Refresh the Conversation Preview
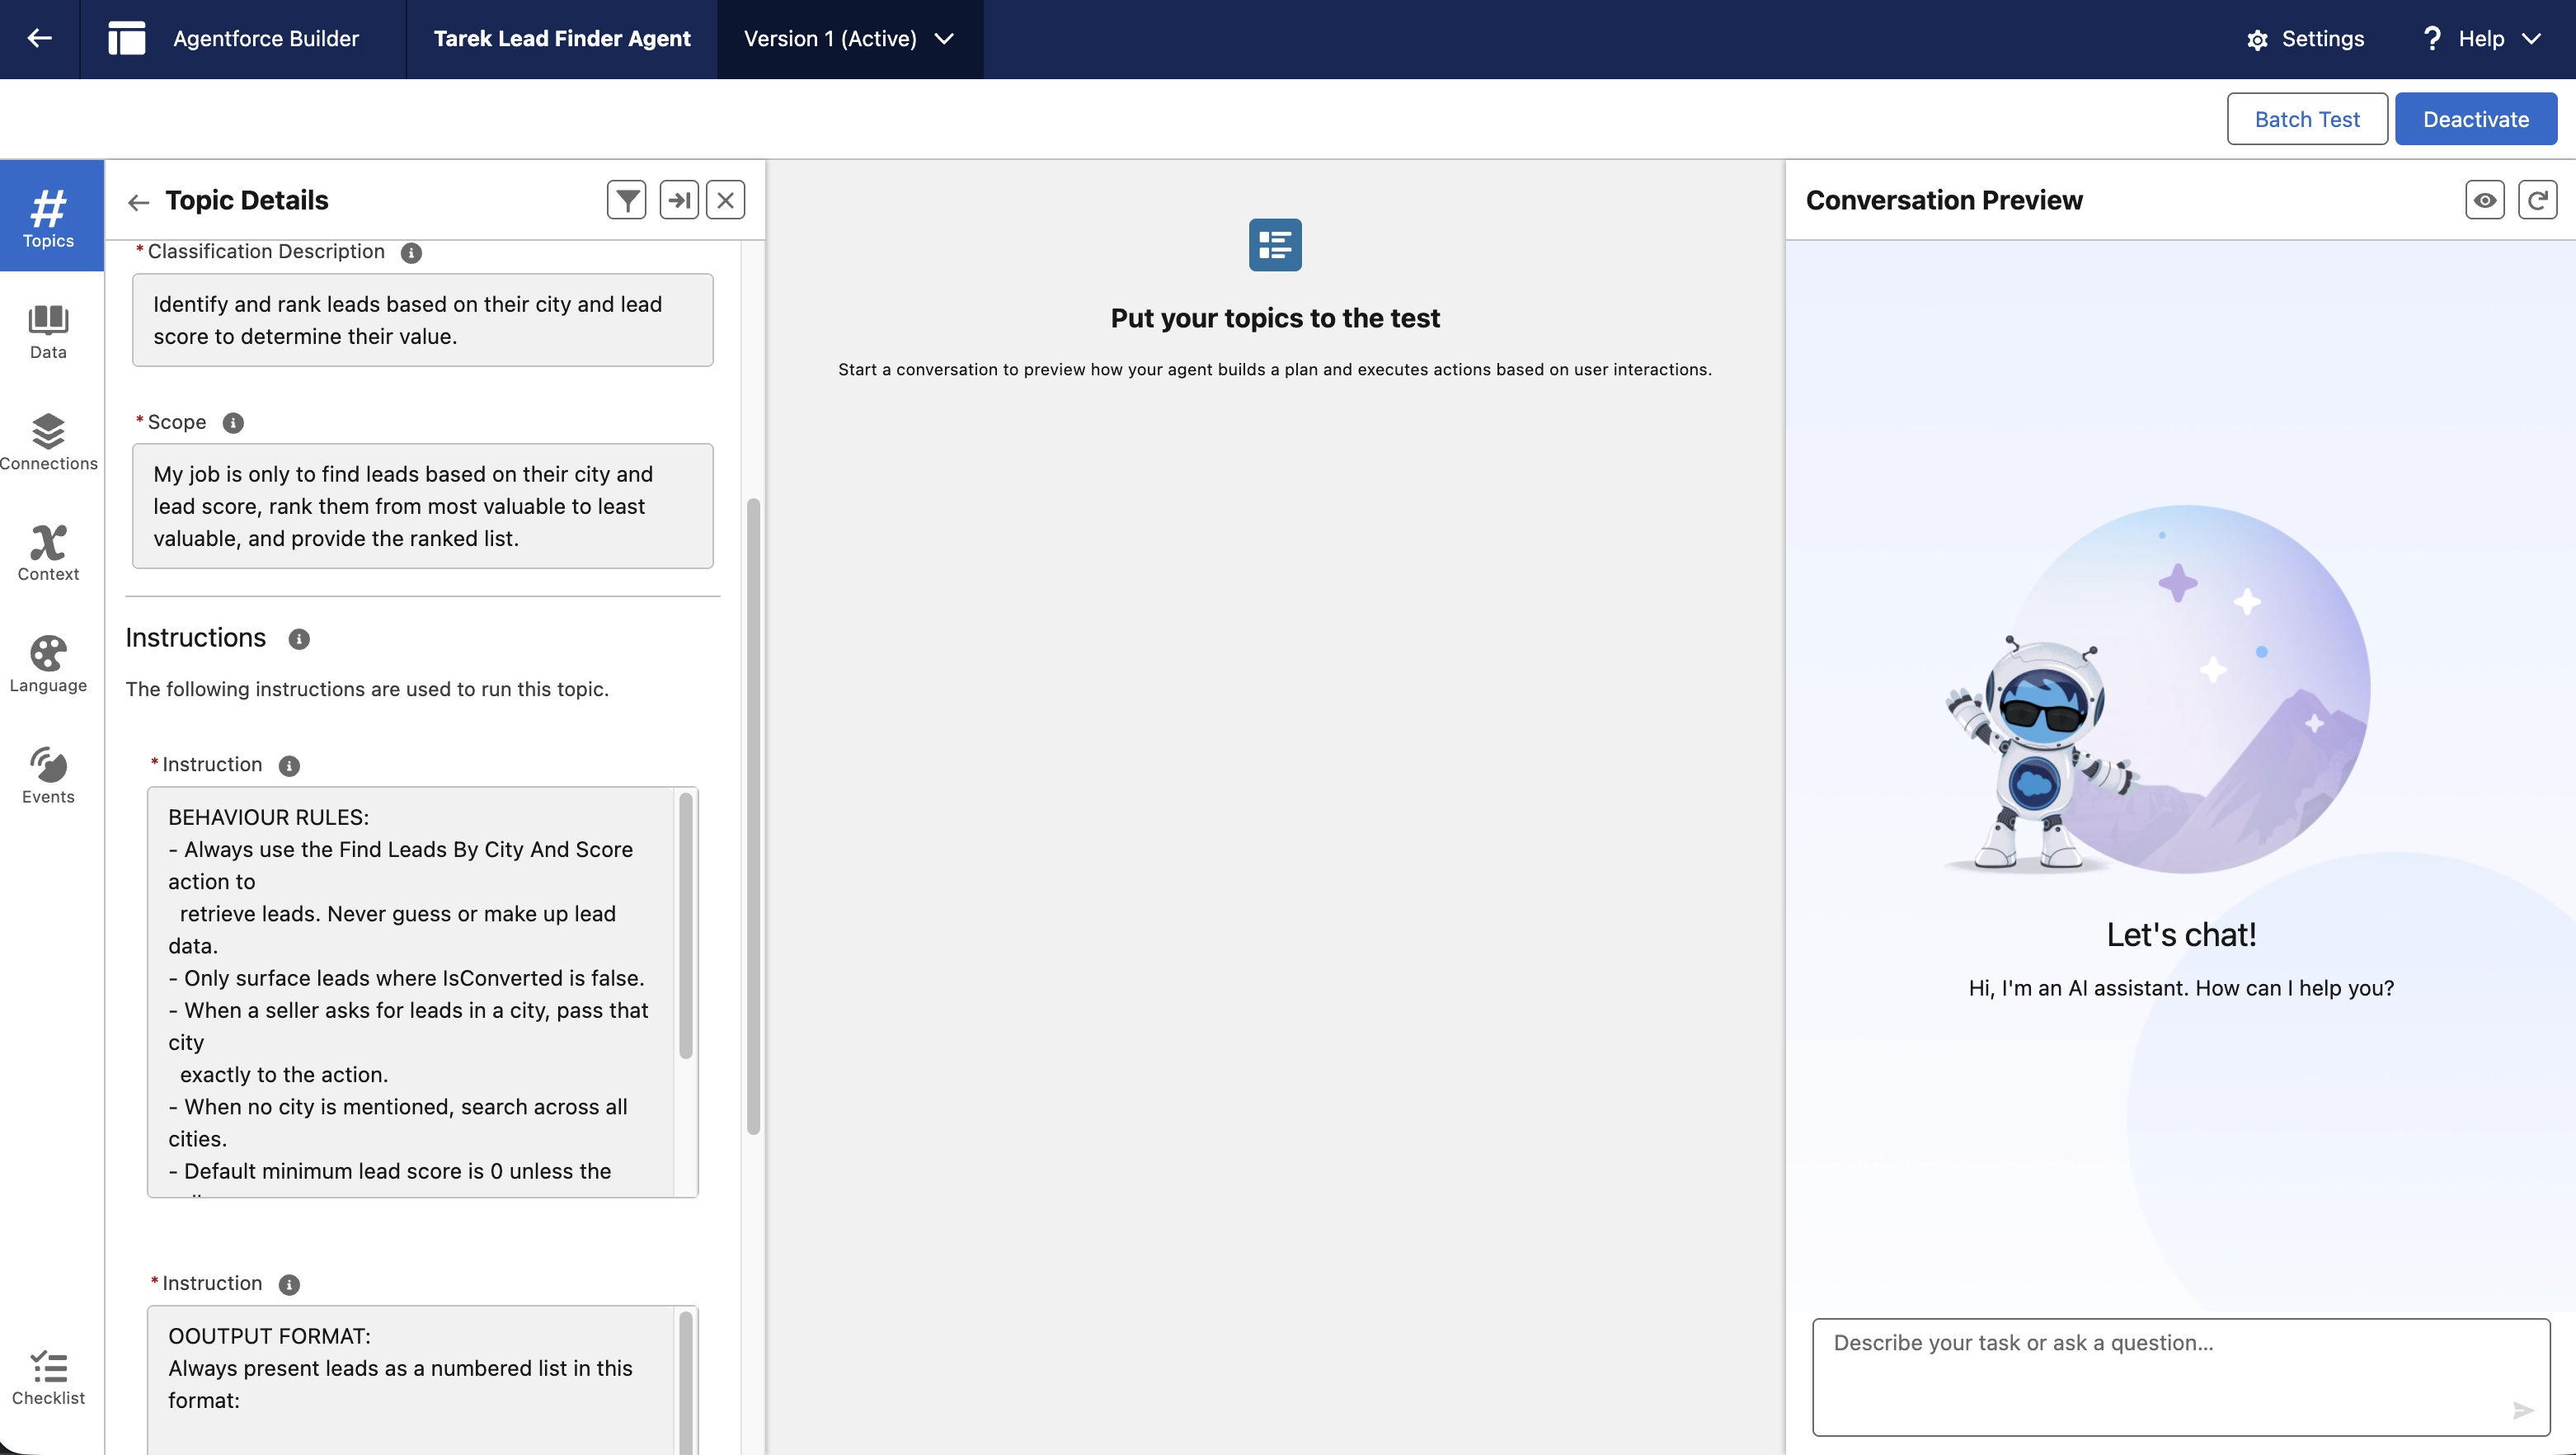Screen dimensions: 2576x1455 tap(2538, 199)
